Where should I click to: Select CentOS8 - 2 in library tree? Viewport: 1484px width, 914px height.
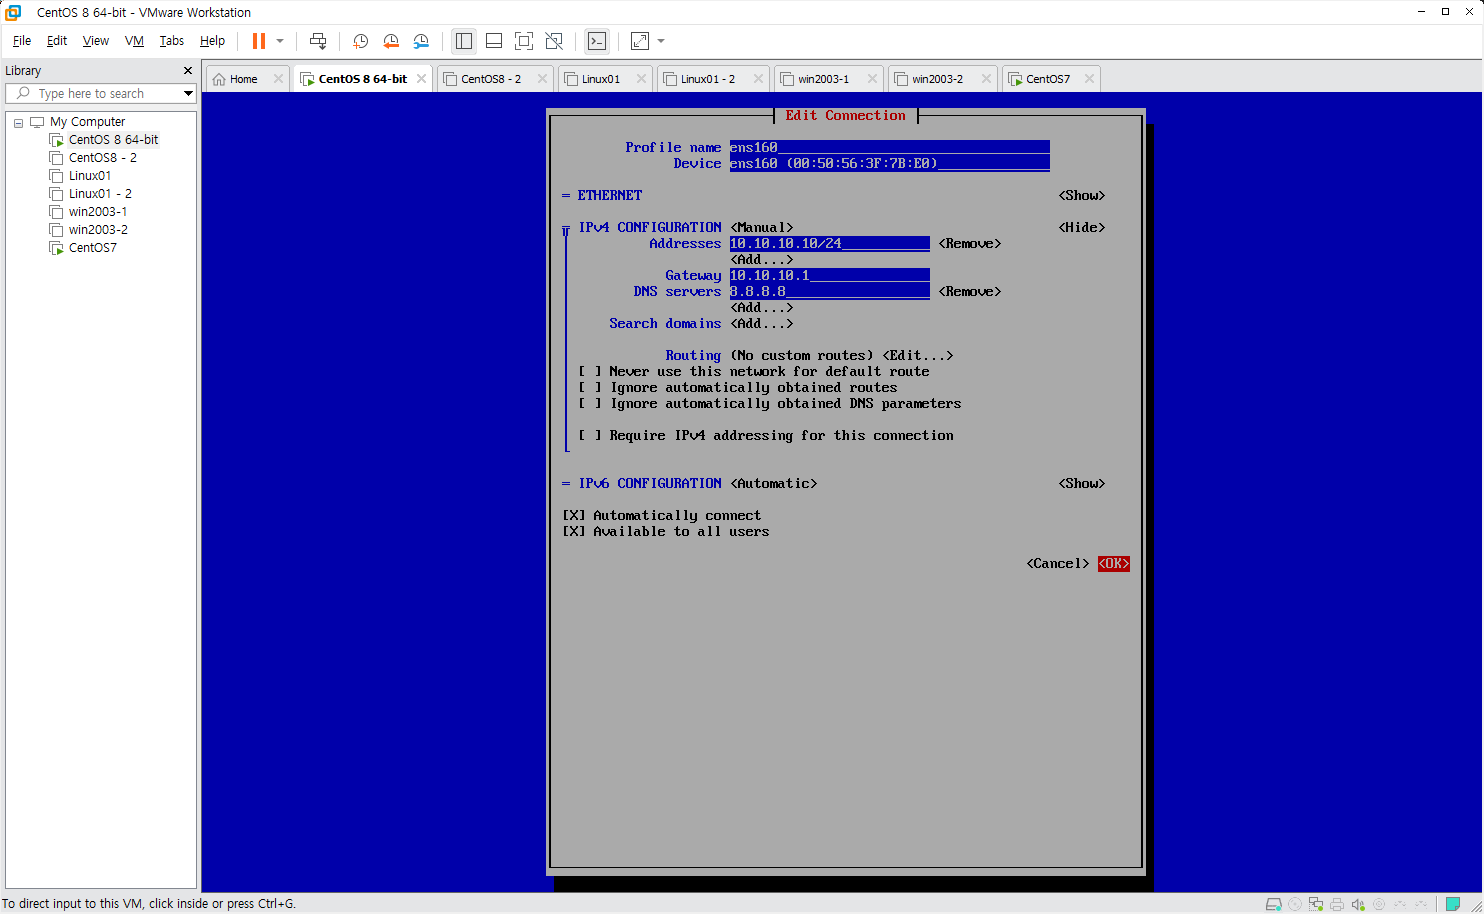tap(102, 158)
